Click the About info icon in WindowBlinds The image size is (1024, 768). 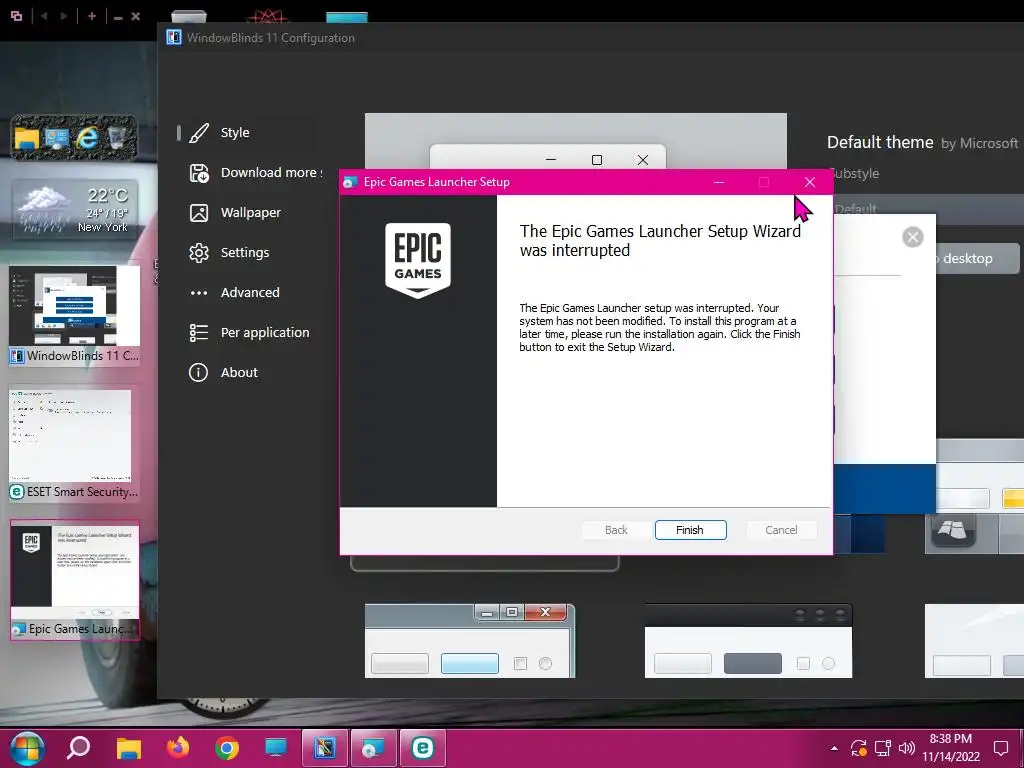tap(199, 372)
